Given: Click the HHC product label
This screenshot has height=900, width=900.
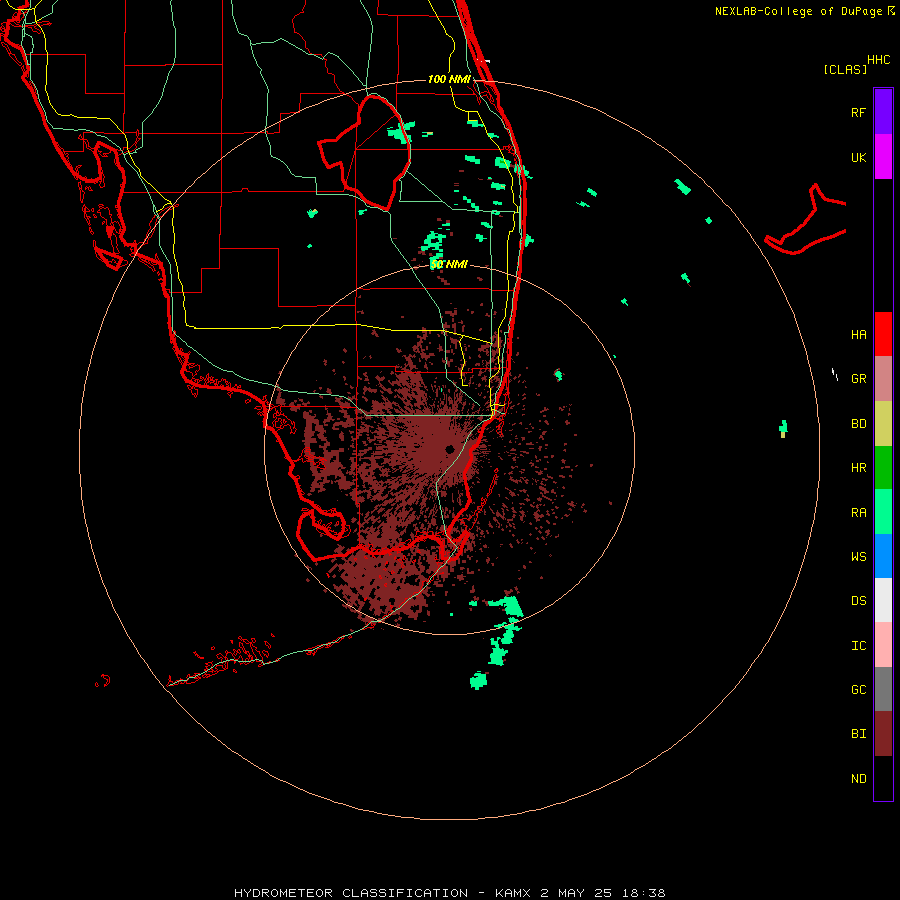Looking at the screenshot, I should click(x=879, y=60).
